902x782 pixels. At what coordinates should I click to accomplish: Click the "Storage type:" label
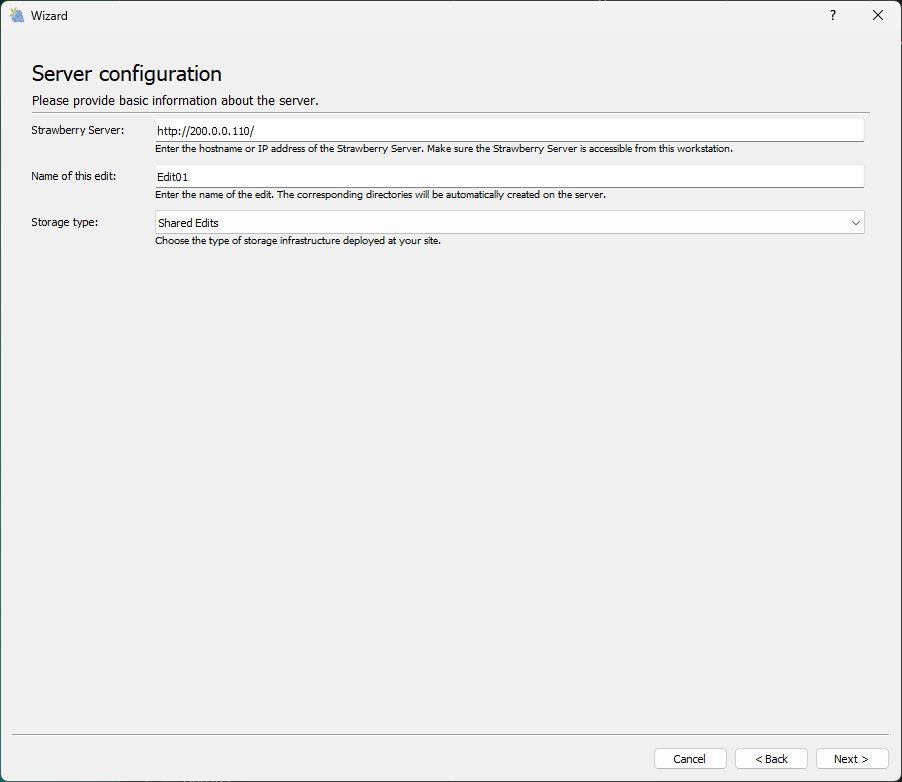tap(65, 222)
